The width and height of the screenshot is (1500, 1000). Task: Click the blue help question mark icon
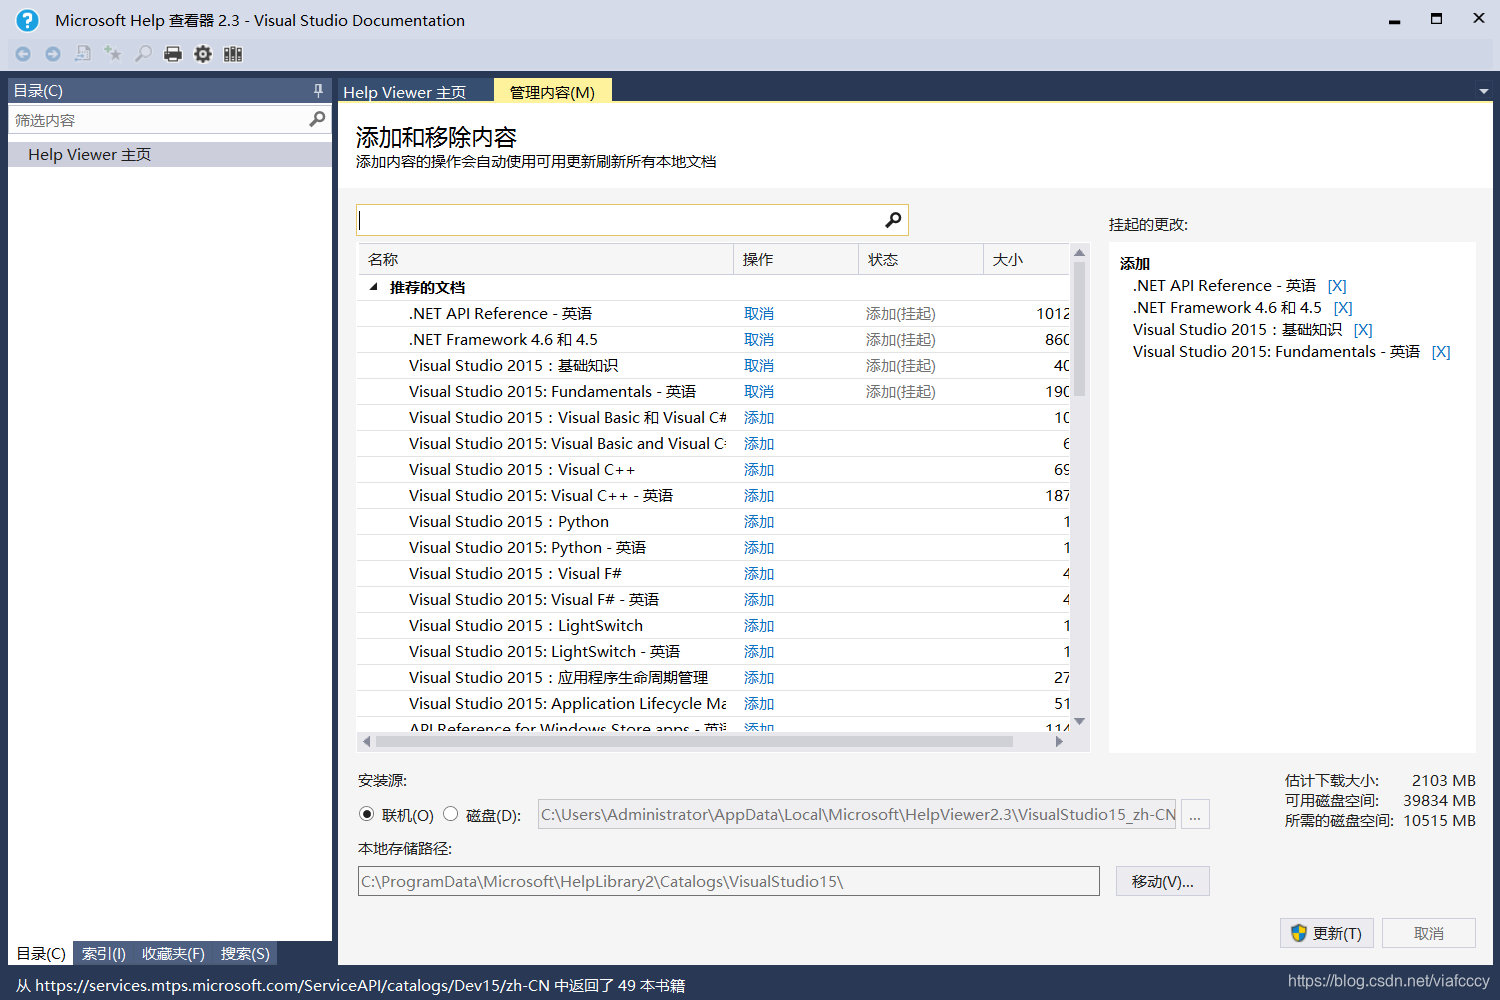pos(27,20)
